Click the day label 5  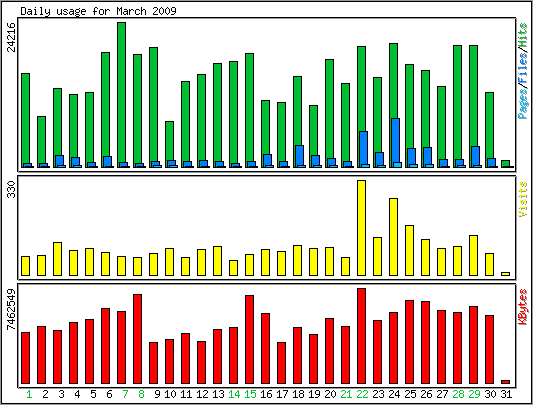[93, 394]
